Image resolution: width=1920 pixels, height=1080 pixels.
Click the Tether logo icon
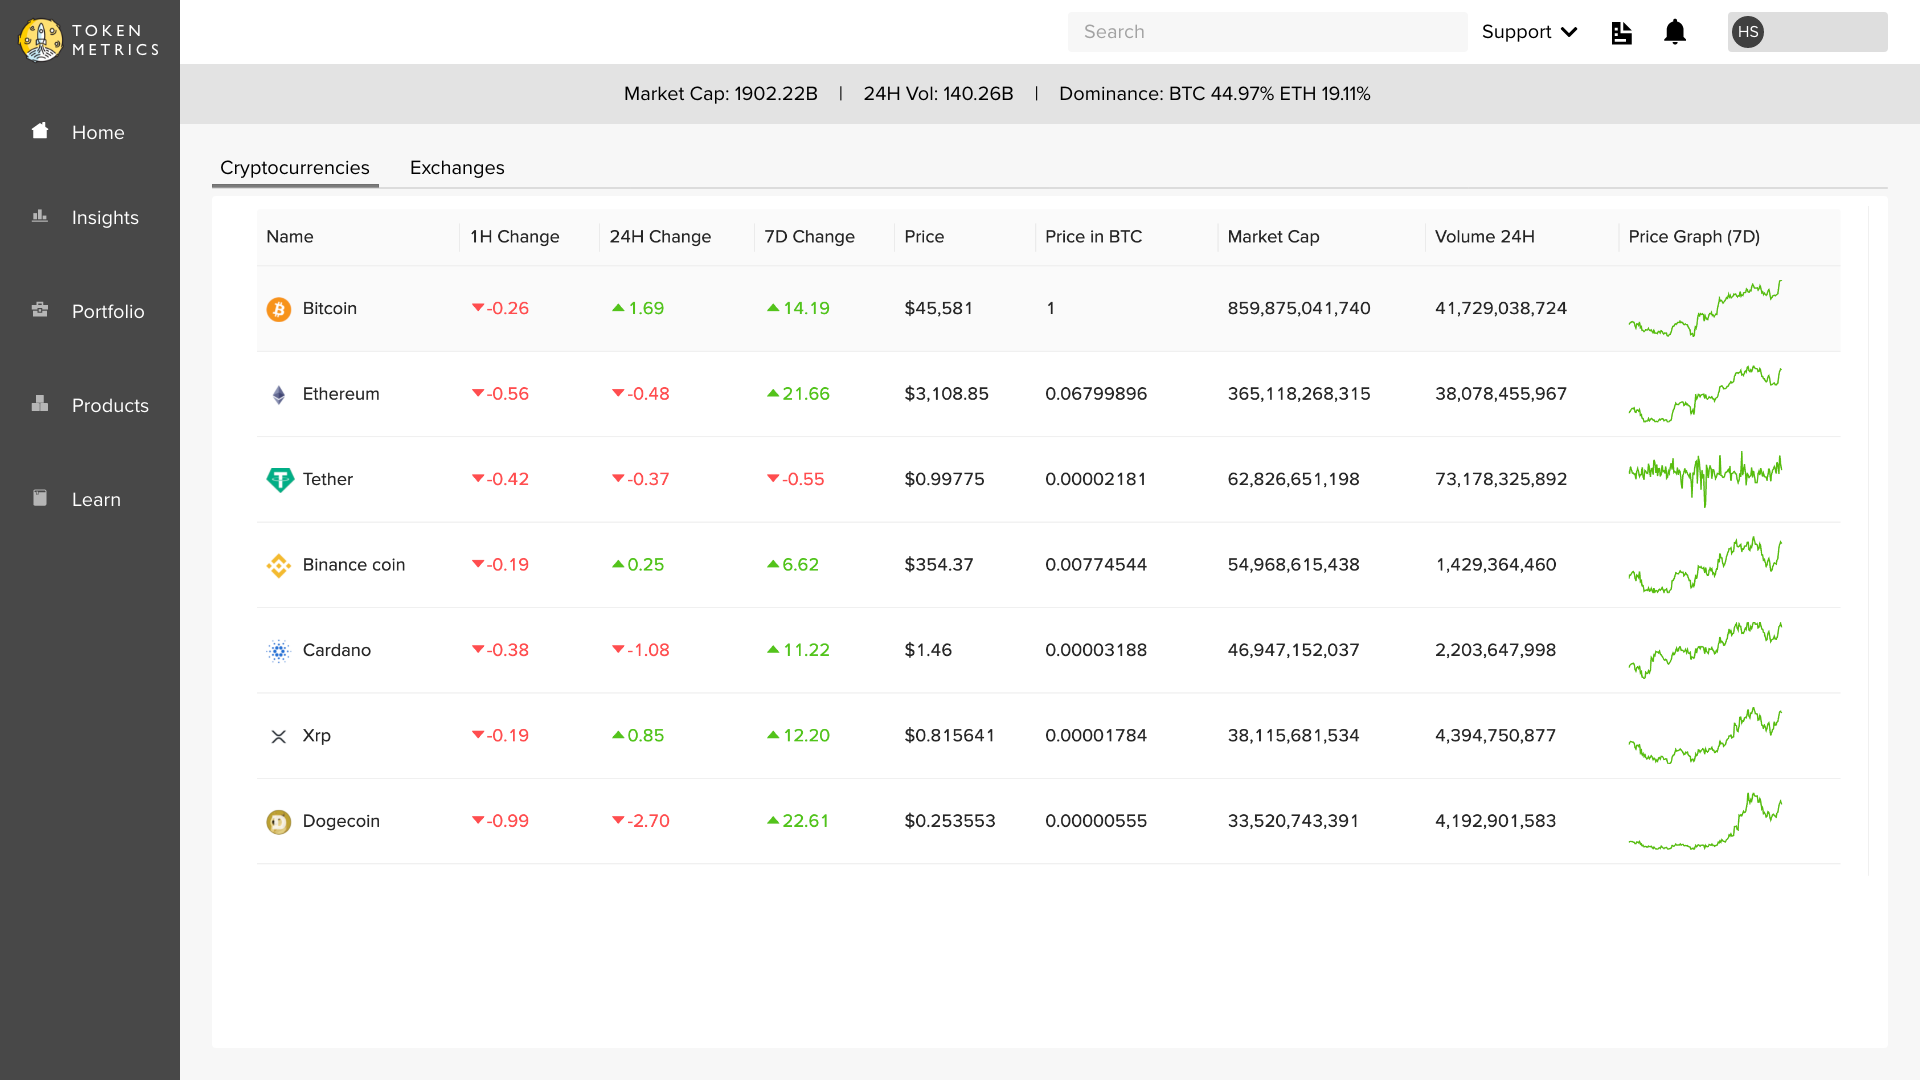(x=279, y=480)
